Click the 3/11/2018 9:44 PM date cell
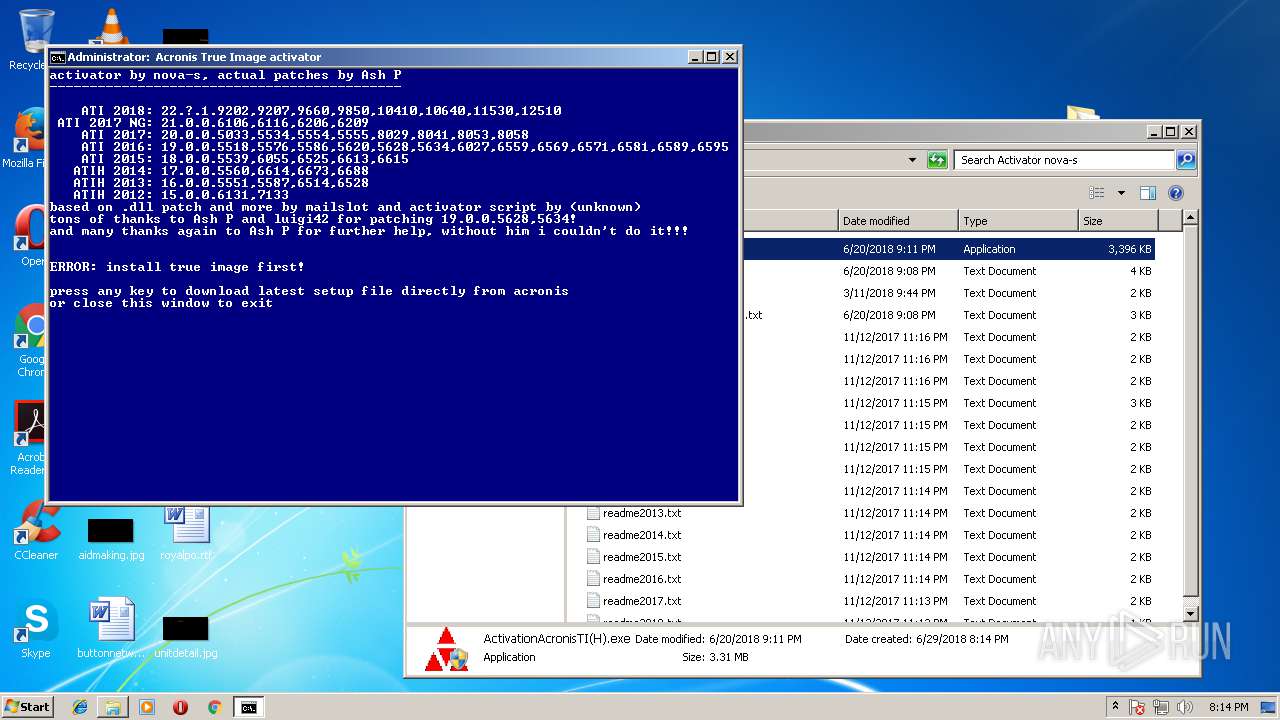 point(889,293)
